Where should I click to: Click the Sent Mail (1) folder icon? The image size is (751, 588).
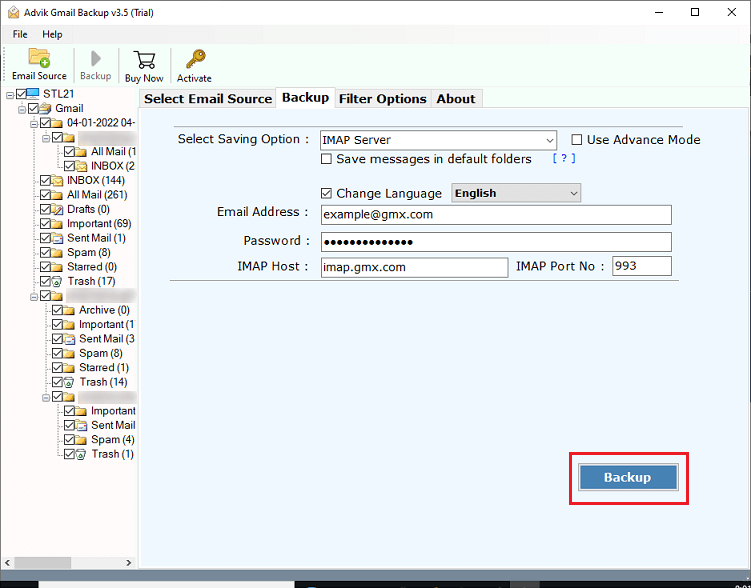[x=57, y=238]
